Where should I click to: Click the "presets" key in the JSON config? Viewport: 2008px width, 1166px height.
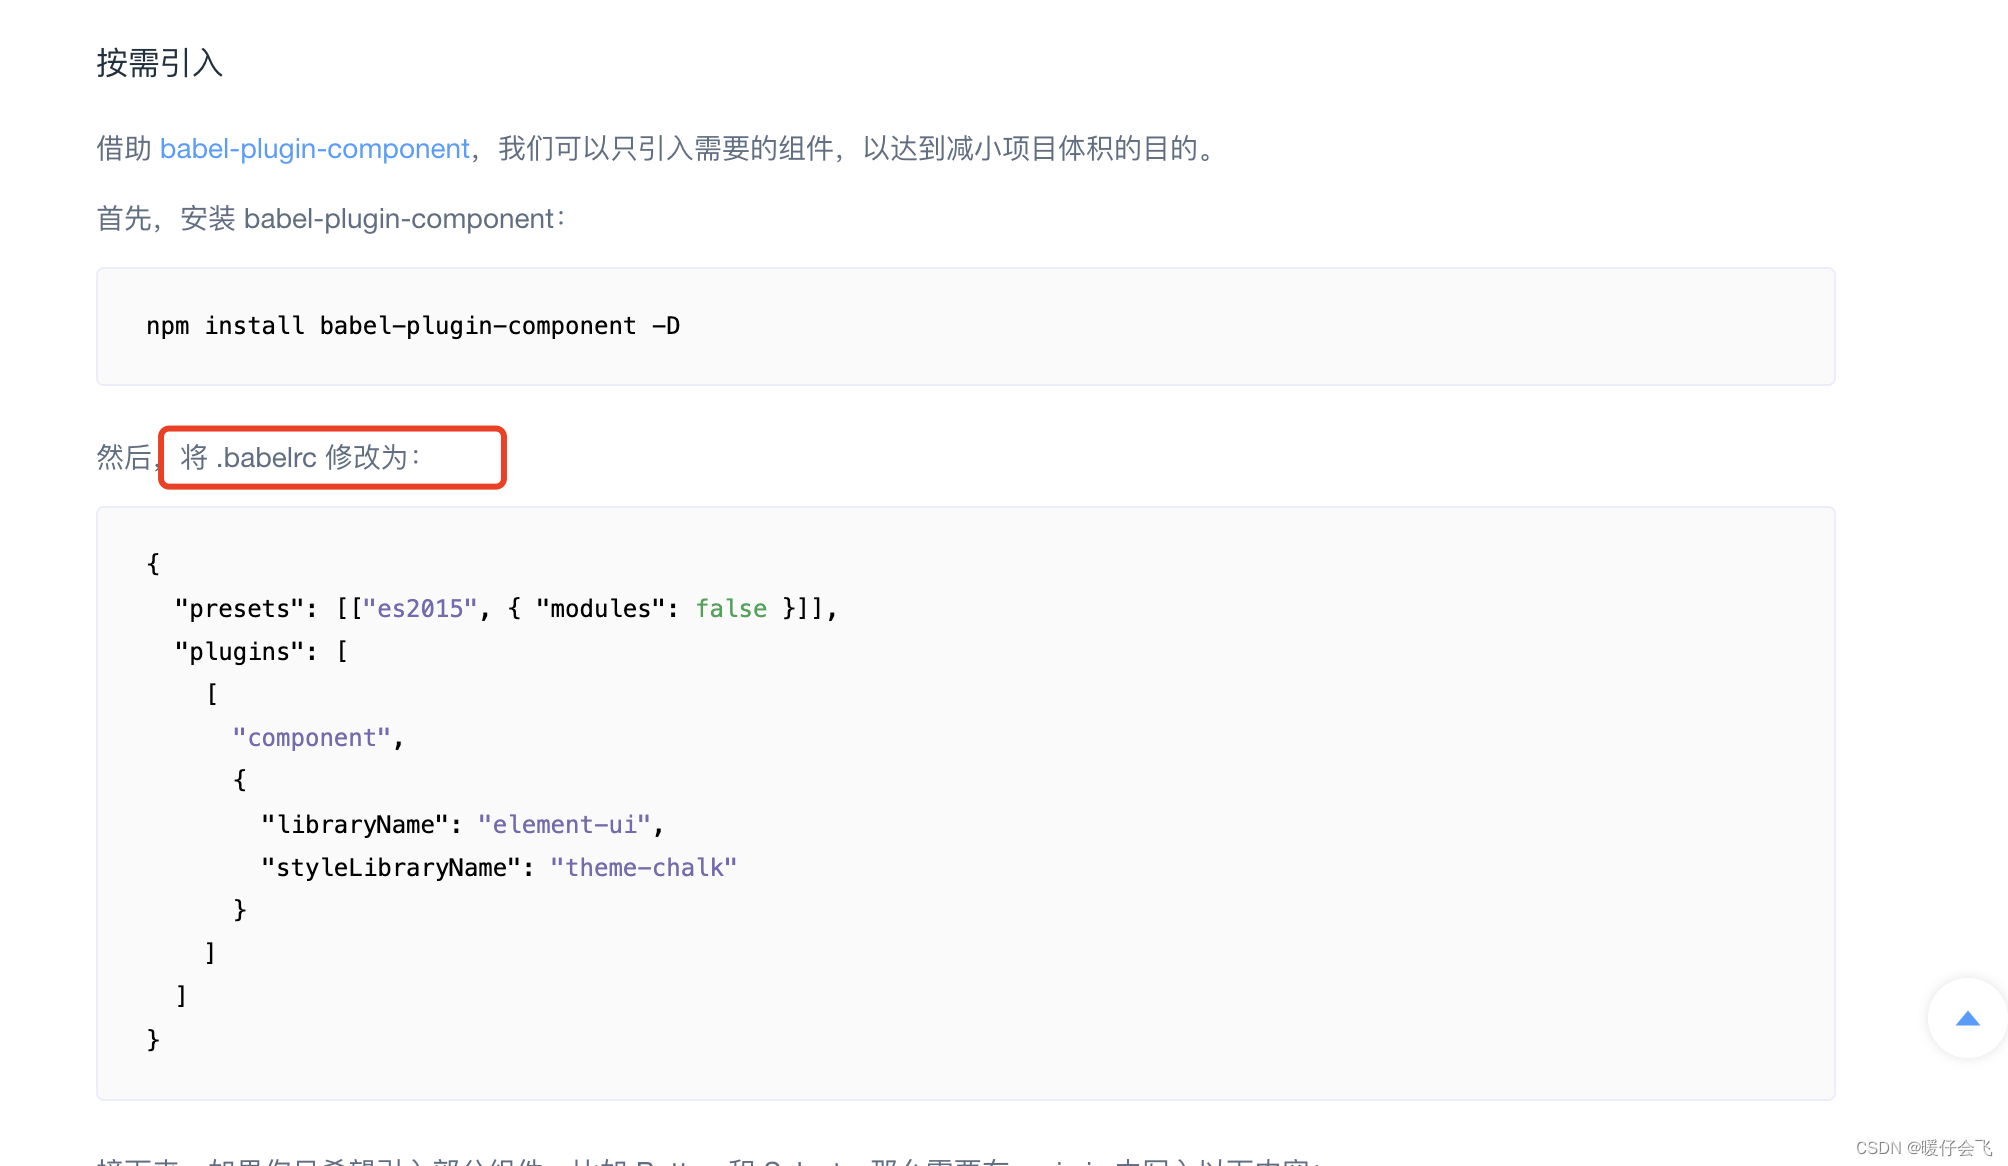point(239,608)
